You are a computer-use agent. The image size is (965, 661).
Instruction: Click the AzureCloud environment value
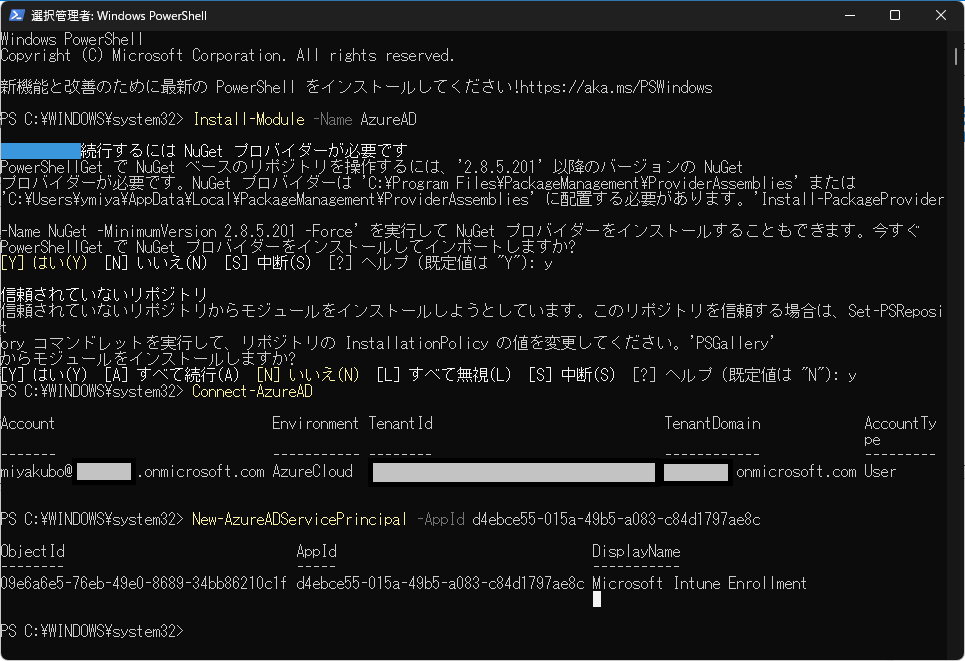pyautogui.click(x=313, y=471)
